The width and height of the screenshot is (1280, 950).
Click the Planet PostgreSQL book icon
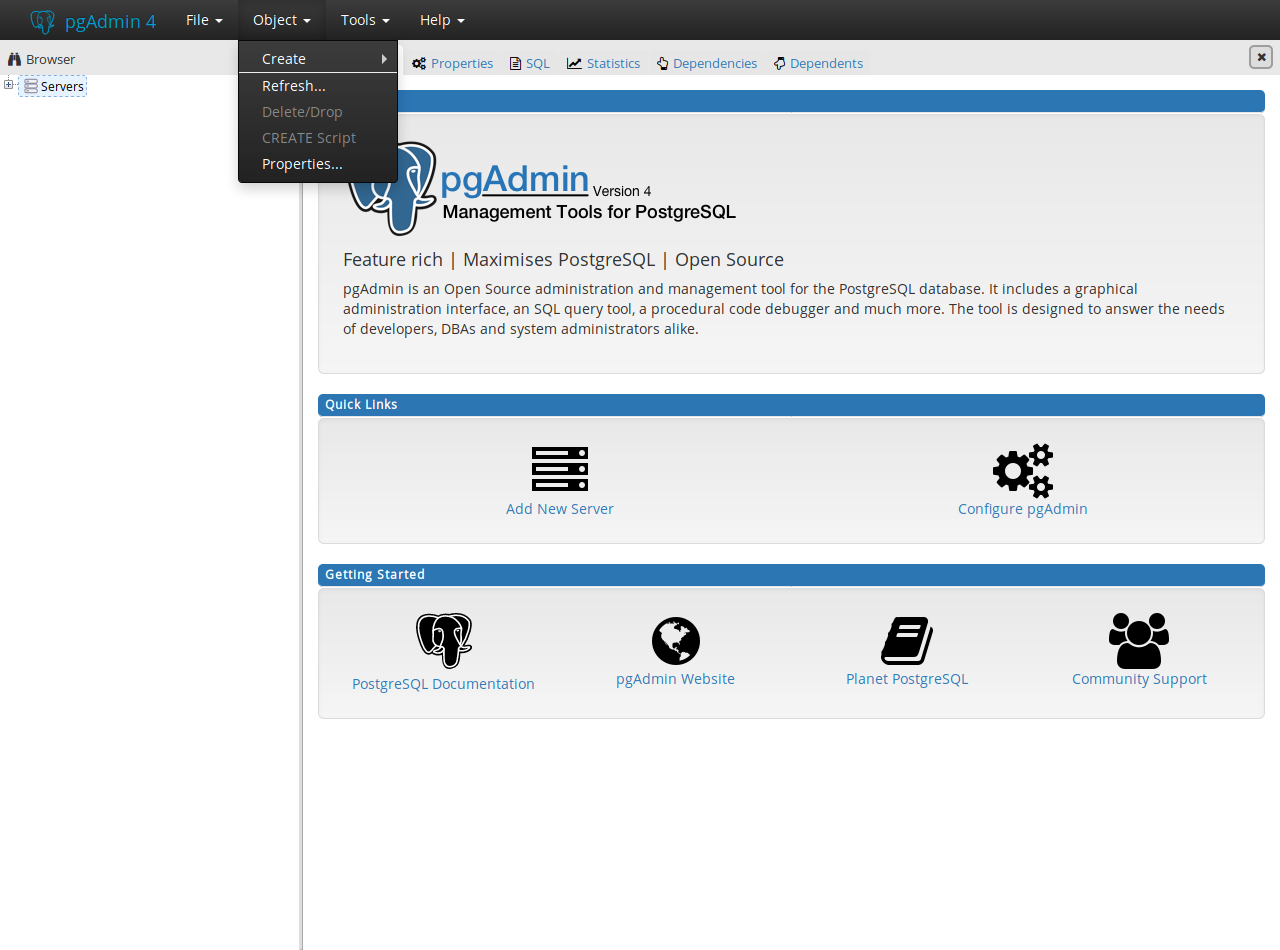click(x=906, y=641)
